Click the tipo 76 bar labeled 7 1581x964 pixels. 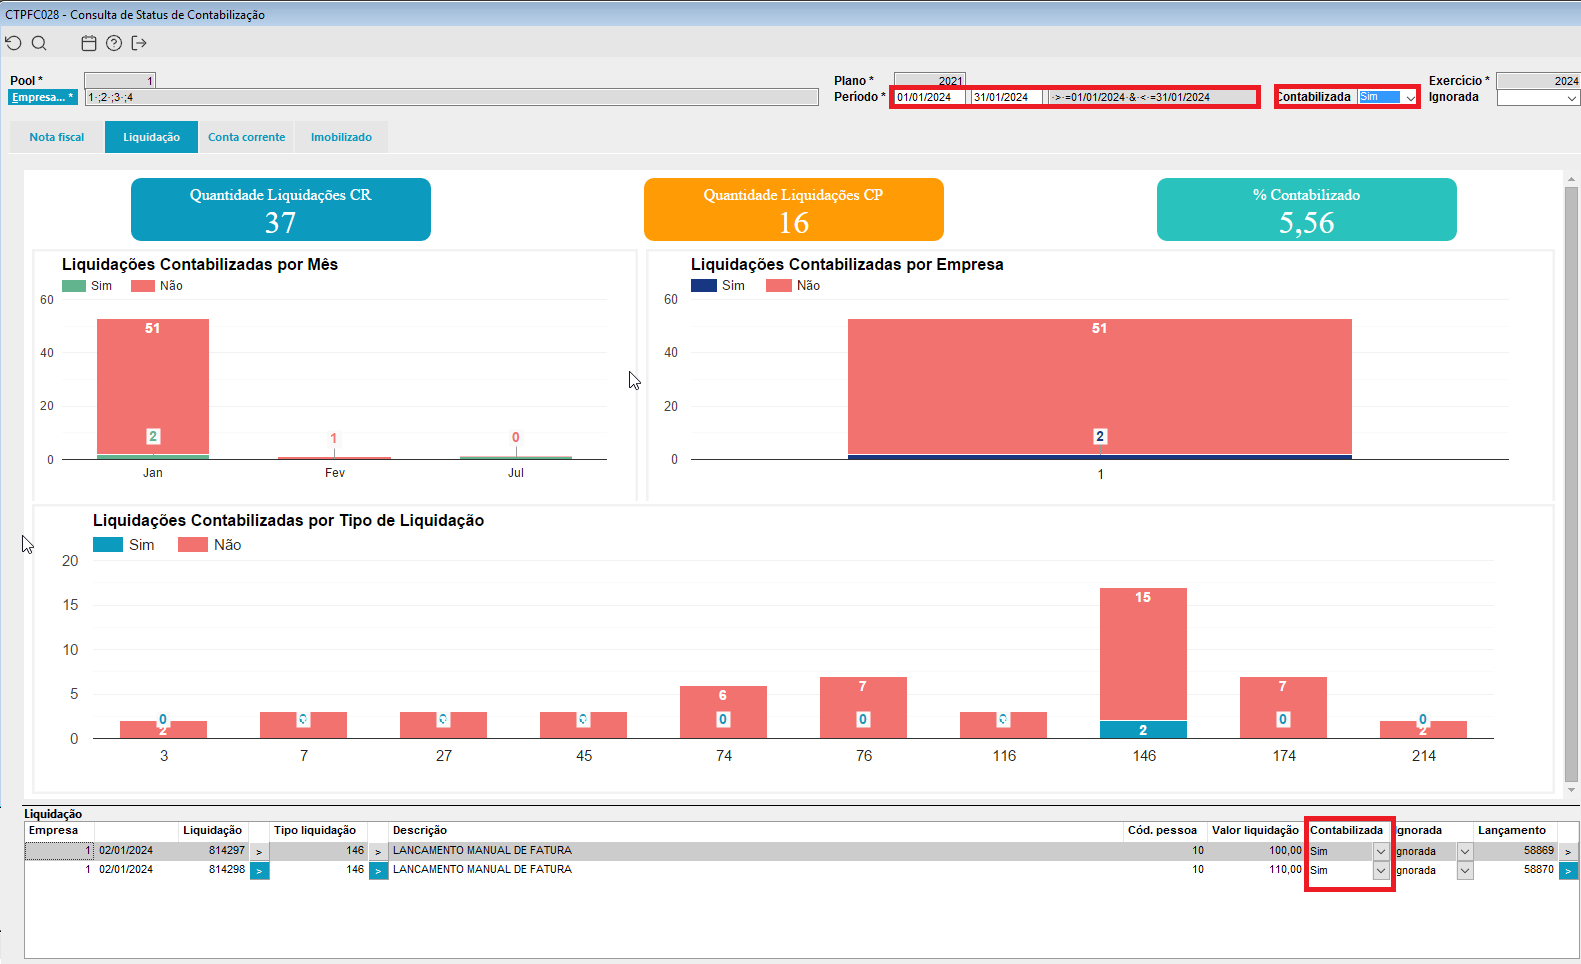pyautogui.click(x=863, y=707)
